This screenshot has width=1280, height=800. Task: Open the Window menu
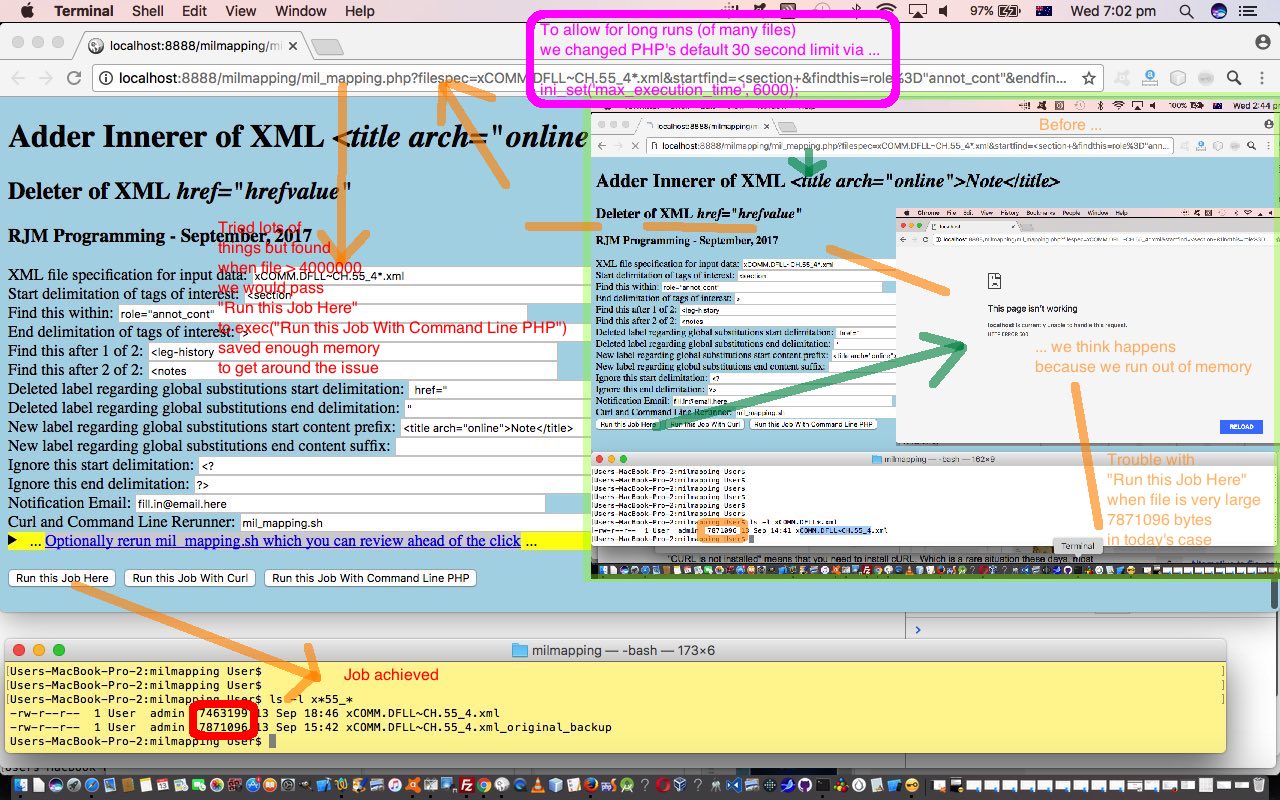click(x=301, y=11)
